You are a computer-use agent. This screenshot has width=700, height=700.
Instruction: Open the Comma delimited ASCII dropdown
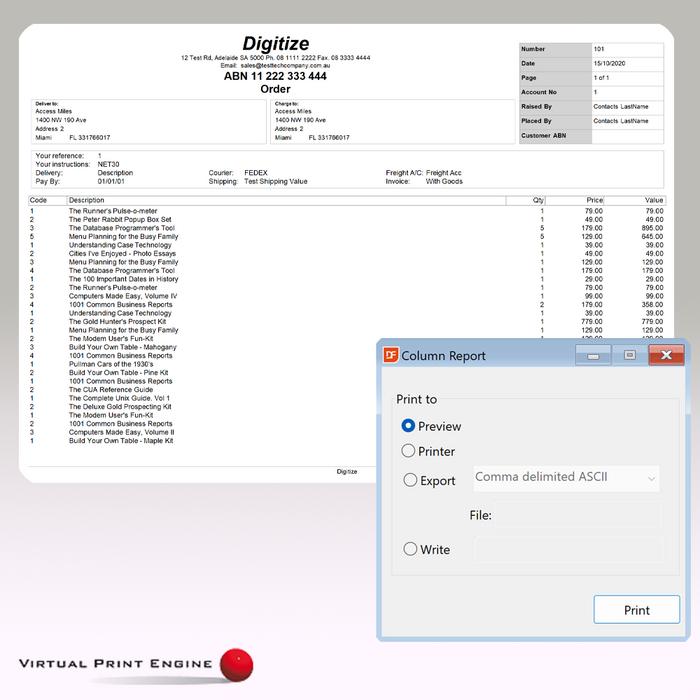tap(566, 478)
